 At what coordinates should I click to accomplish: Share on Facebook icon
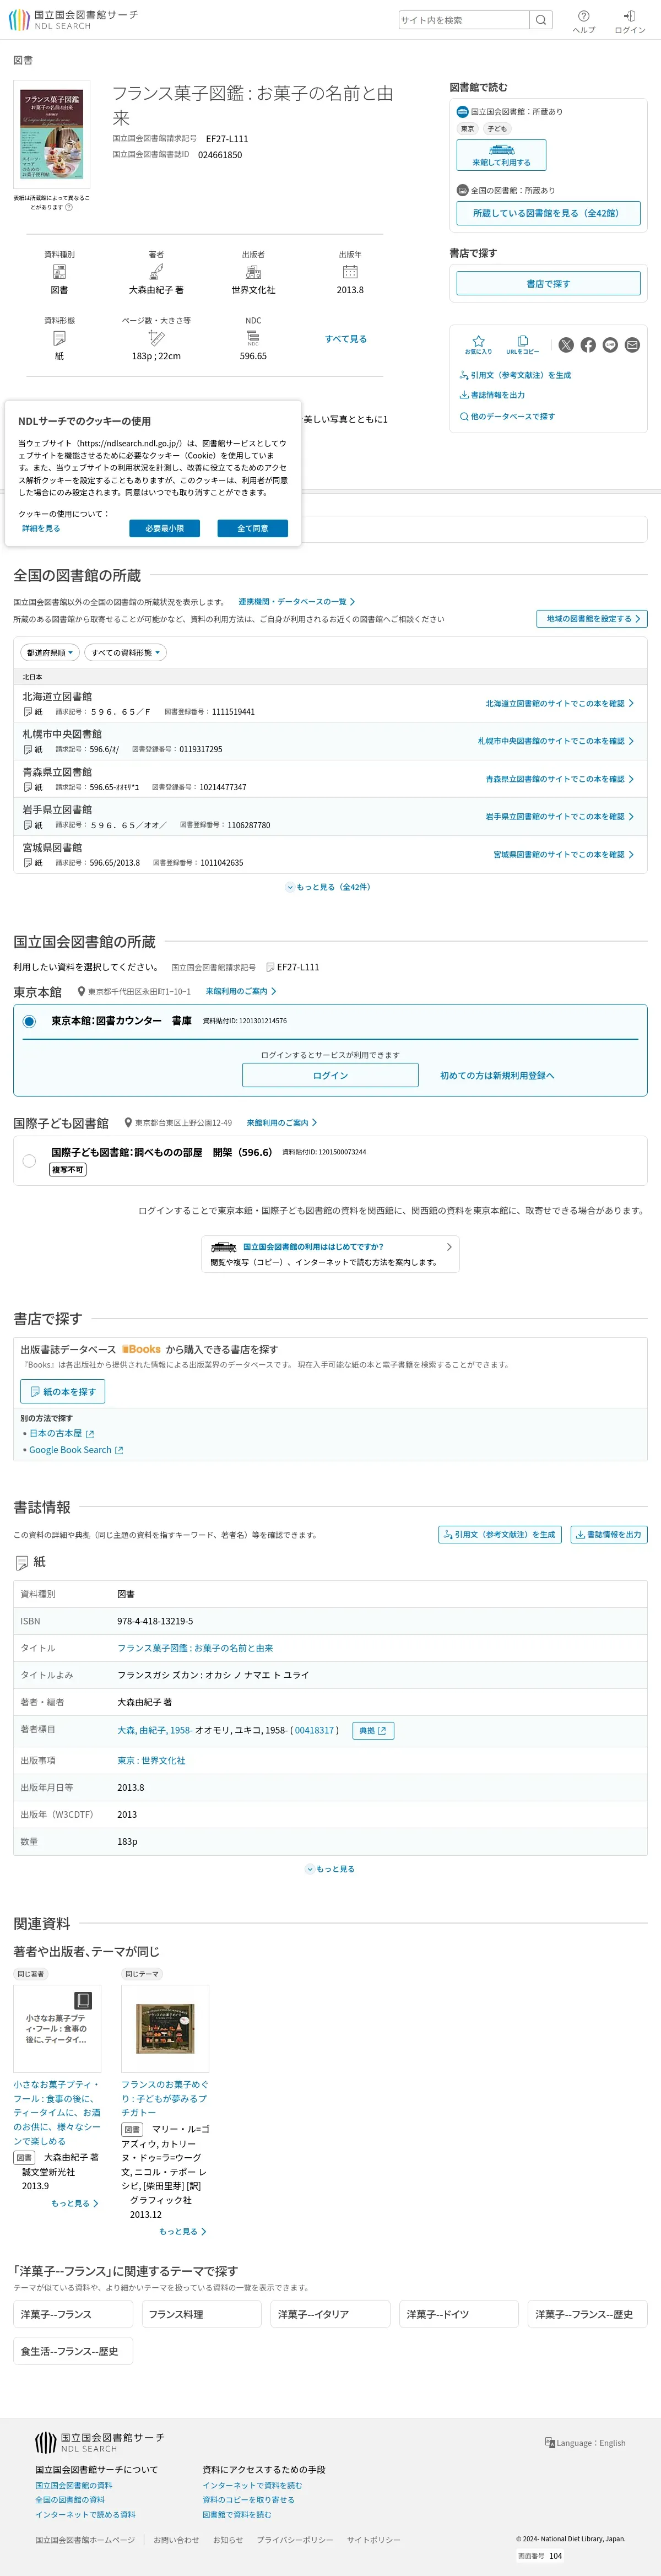pos(588,345)
